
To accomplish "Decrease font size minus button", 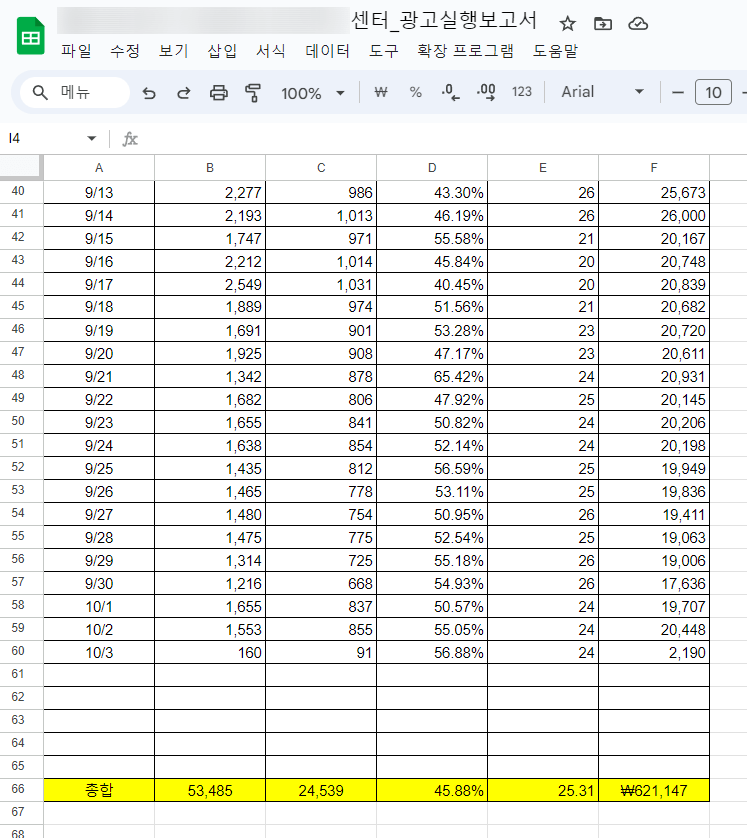I will [x=678, y=93].
